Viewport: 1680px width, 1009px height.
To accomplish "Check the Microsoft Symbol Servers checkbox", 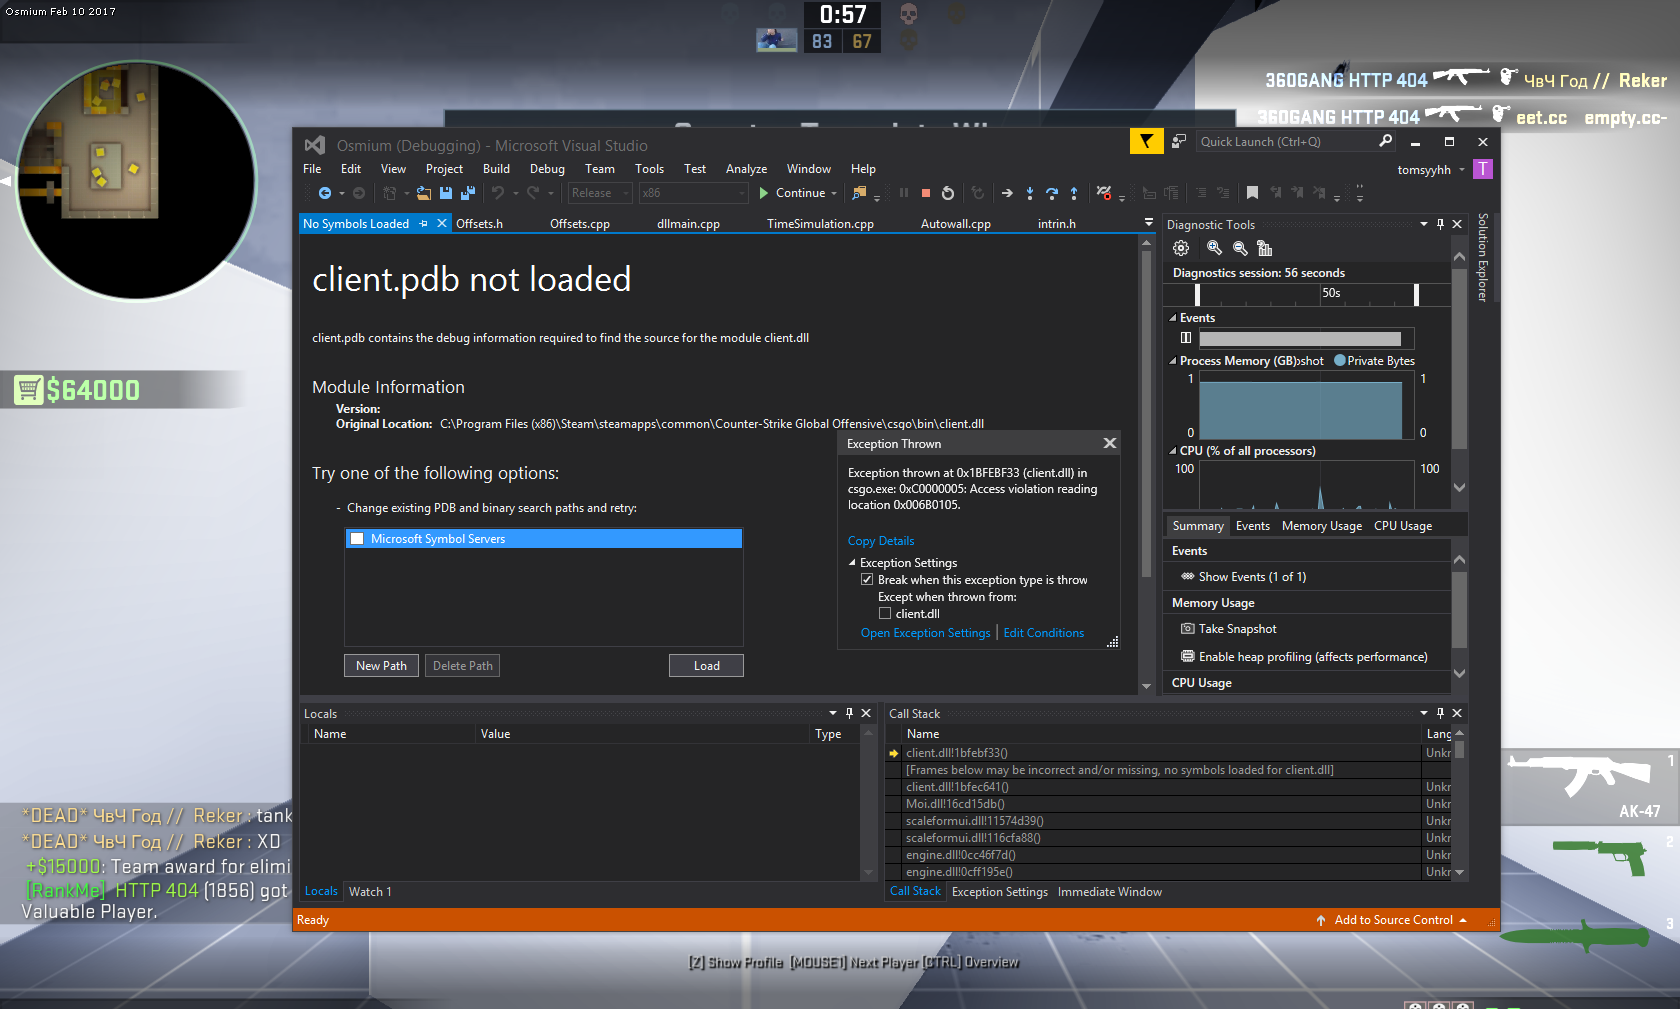I will click(357, 539).
